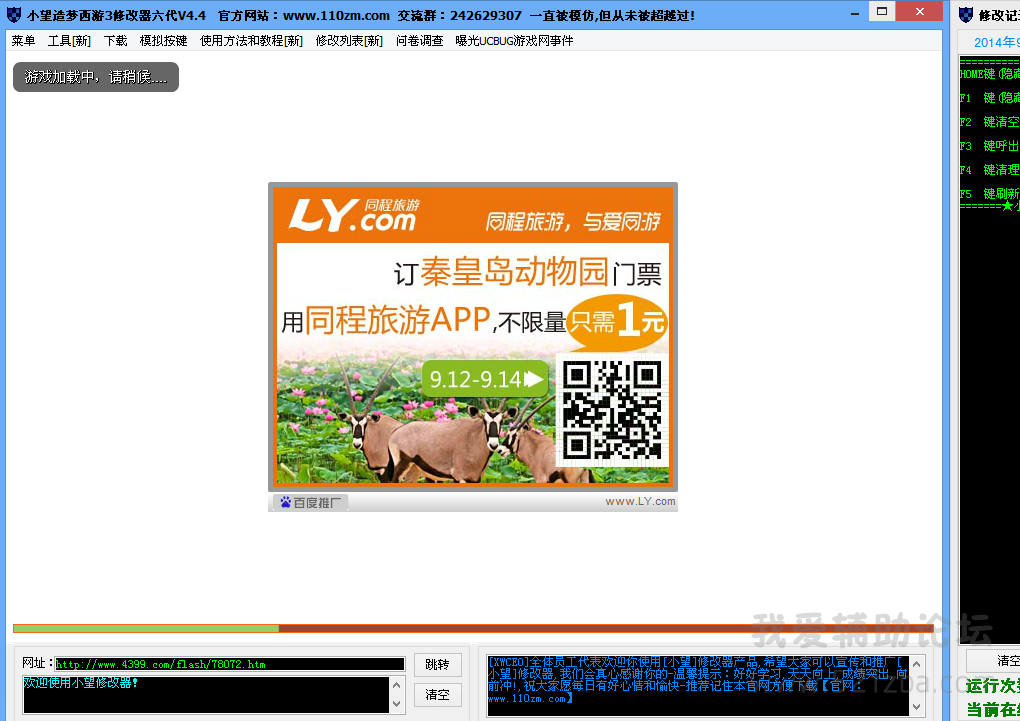
Task: Open 使用方法和教程[新] menu
Action: pyautogui.click(x=251, y=41)
